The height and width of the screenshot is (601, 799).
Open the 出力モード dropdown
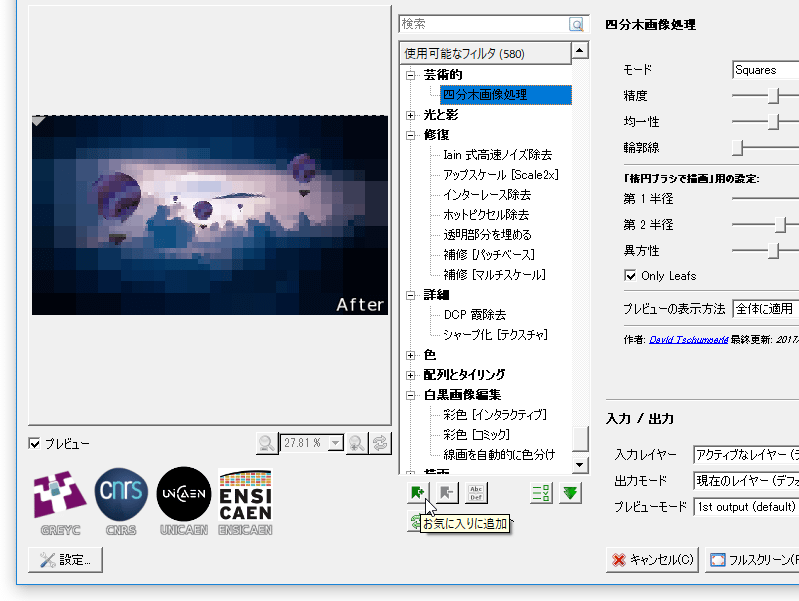746,480
